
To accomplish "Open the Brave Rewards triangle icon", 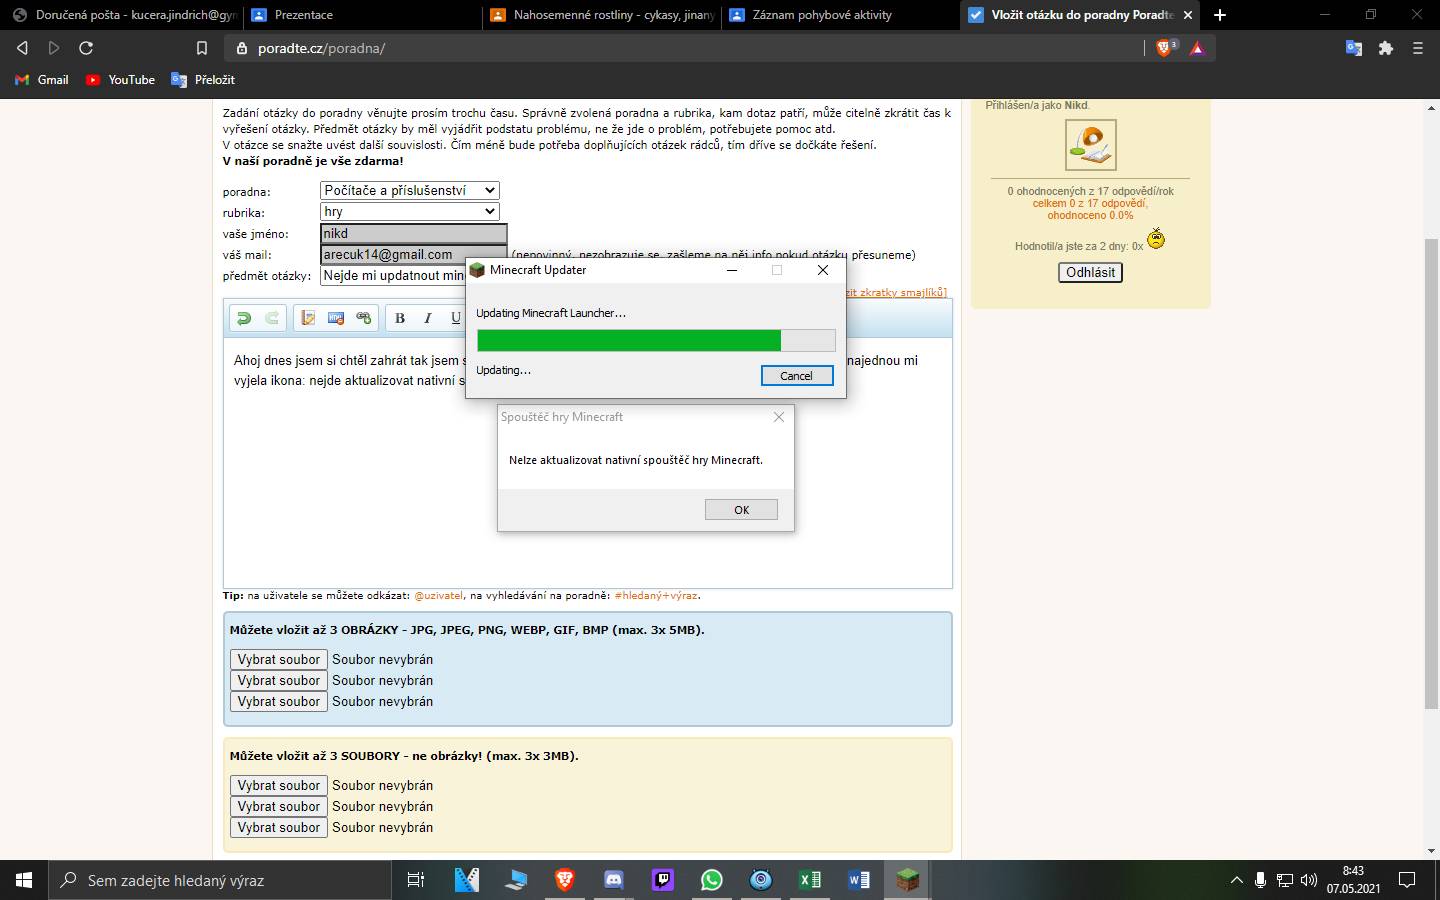I will 1197,48.
